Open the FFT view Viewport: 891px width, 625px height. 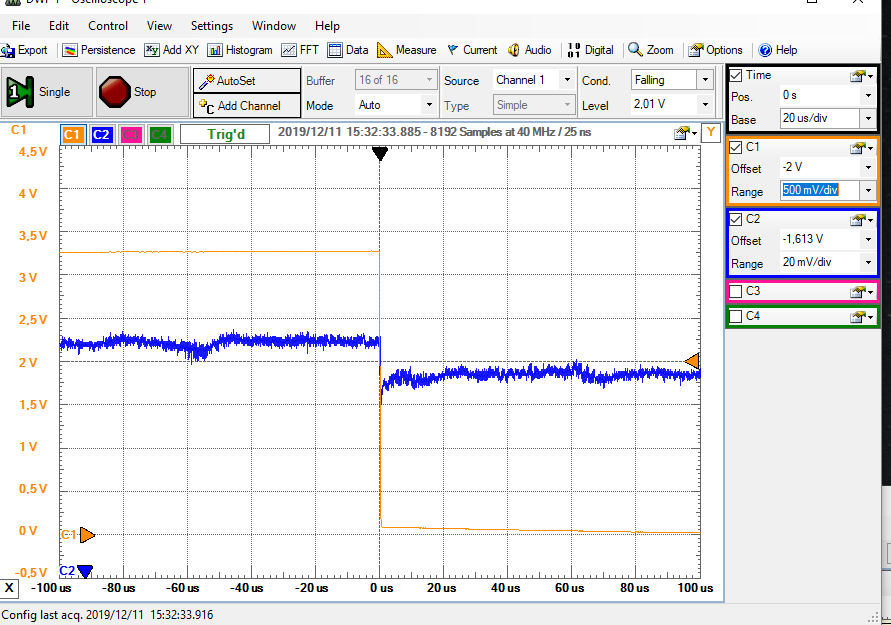(x=300, y=50)
